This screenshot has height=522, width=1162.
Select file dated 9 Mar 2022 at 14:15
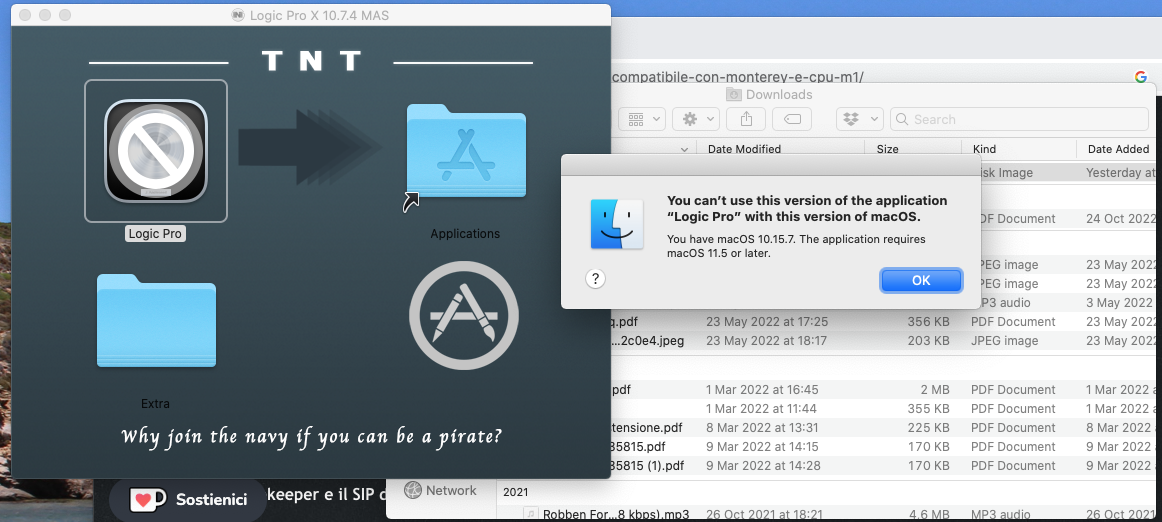pos(826,446)
